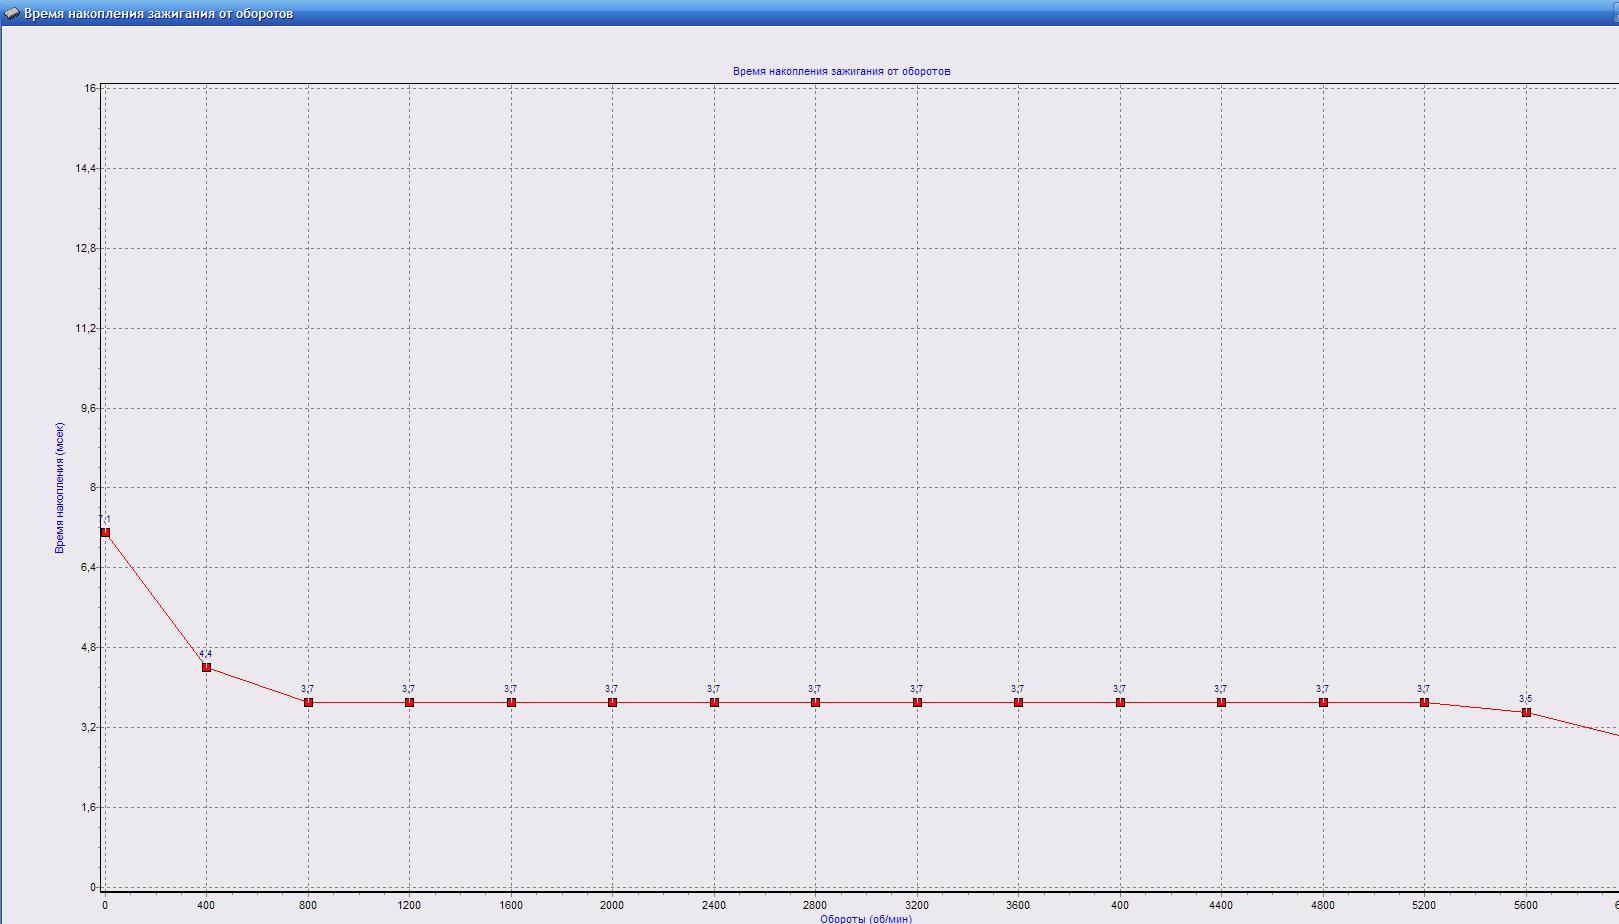Click the '4,8' vertical axis label
The height and width of the screenshot is (924, 1619).
coord(88,648)
